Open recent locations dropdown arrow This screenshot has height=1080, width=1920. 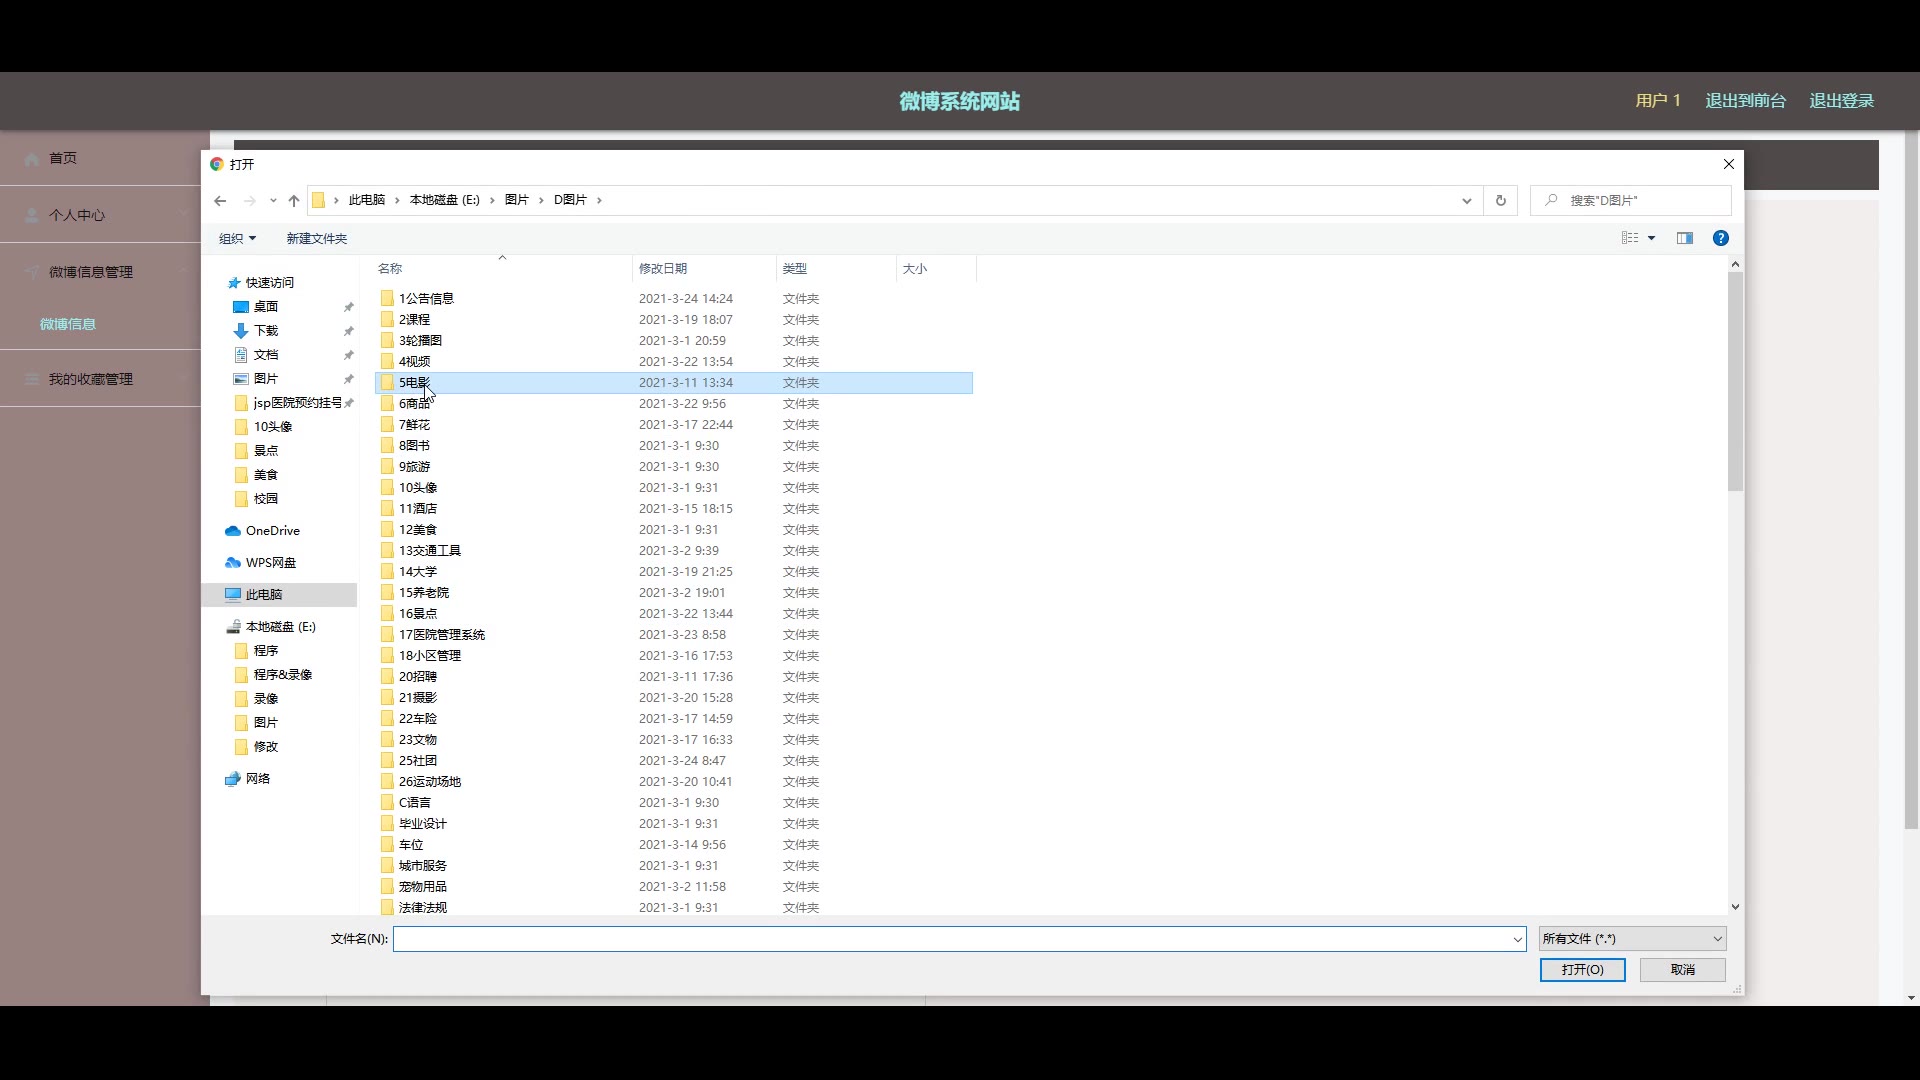pyautogui.click(x=273, y=200)
